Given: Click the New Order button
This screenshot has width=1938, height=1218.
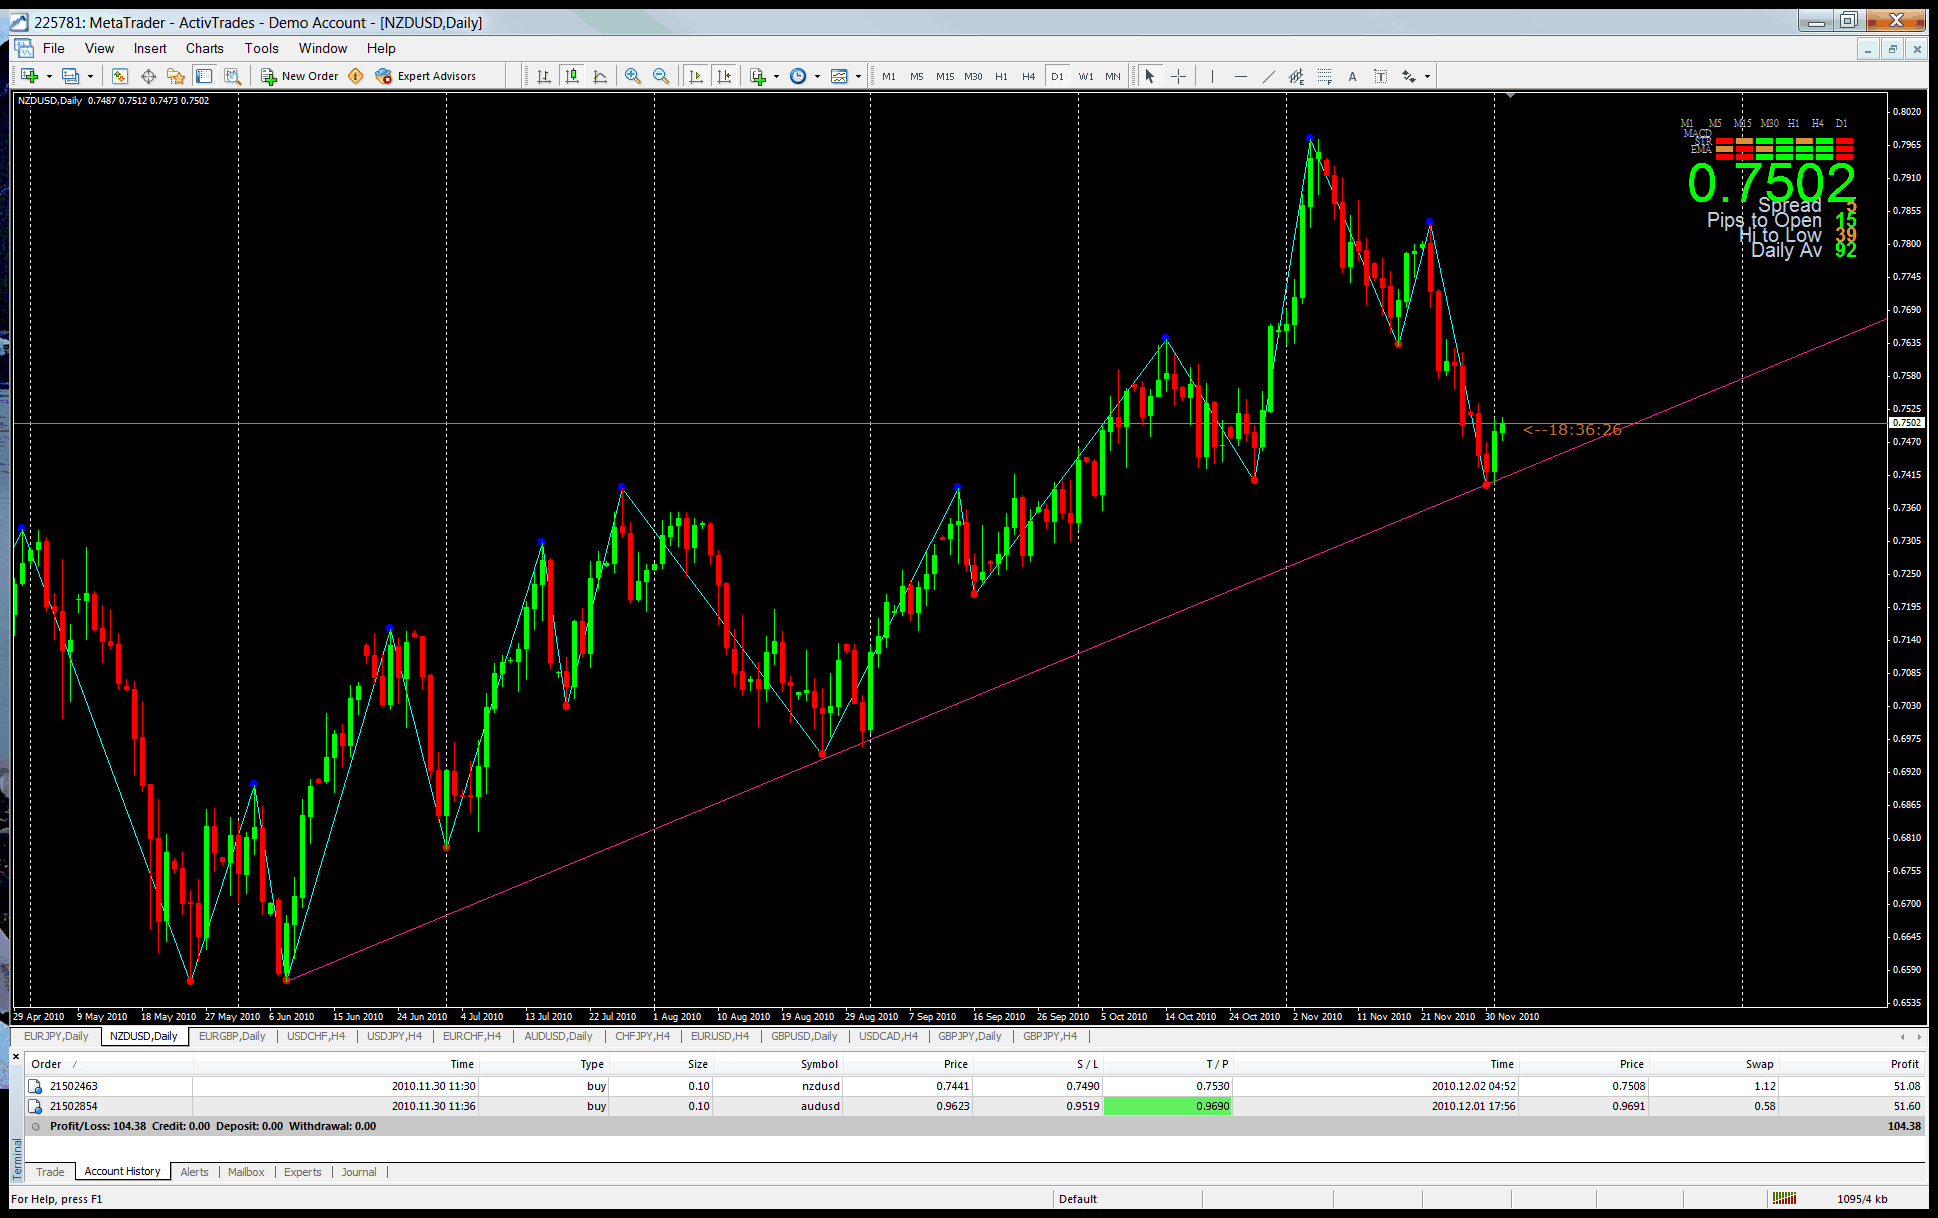Looking at the screenshot, I should [x=300, y=76].
